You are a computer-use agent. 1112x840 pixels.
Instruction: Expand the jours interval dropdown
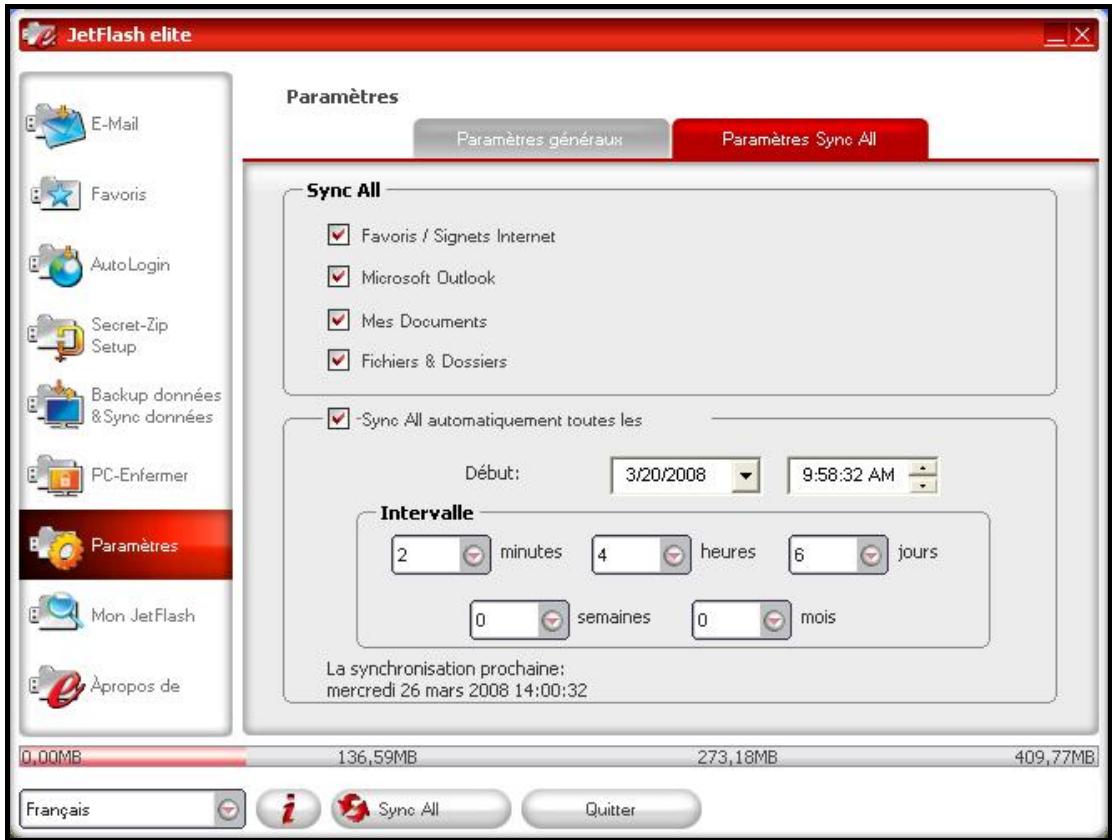[x=871, y=555]
